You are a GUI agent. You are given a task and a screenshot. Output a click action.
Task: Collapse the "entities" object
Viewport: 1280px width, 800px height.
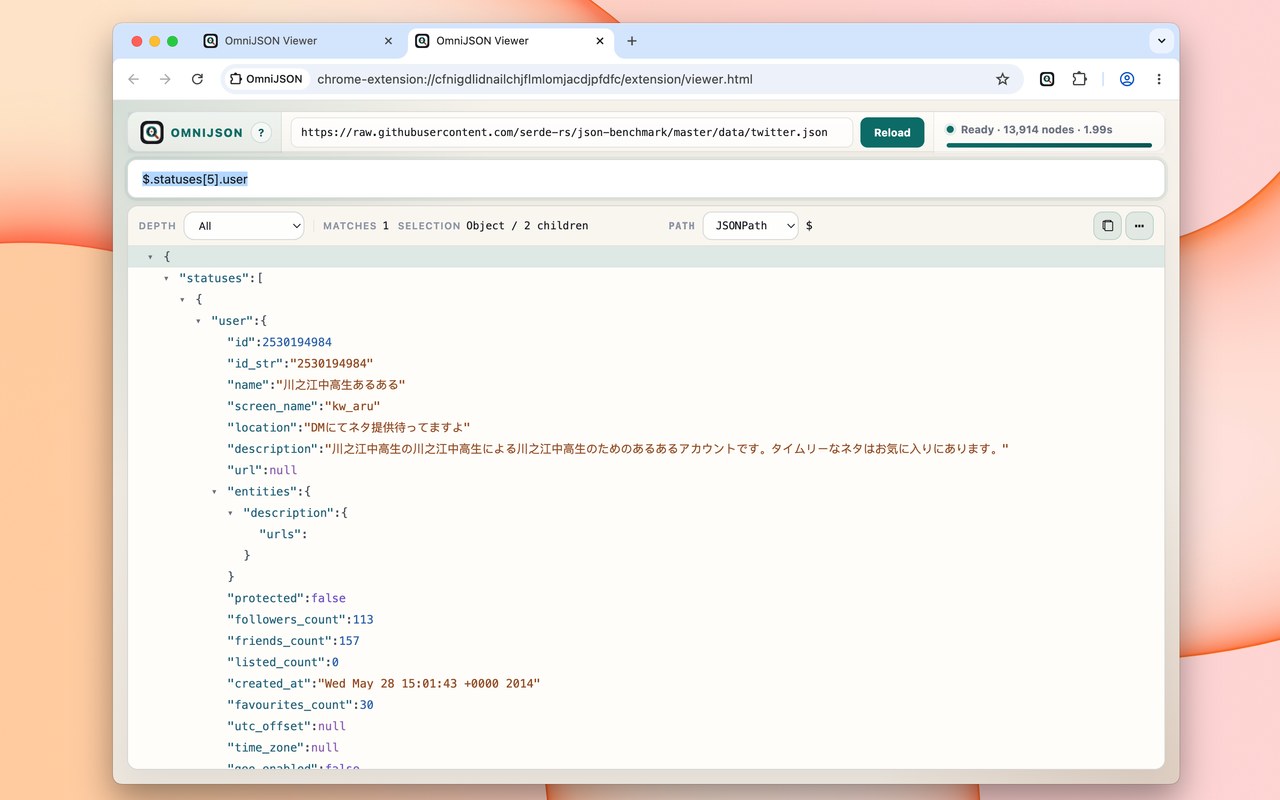pos(214,491)
